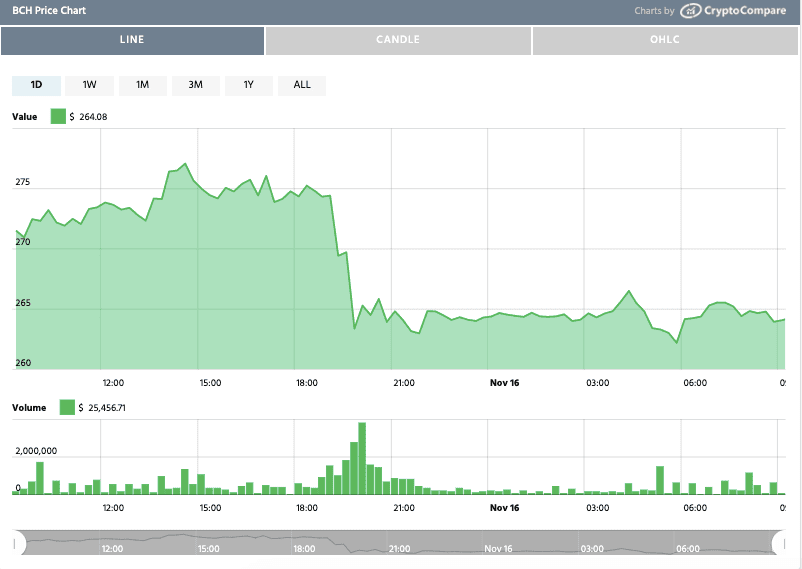Viewport: 802px width, 569px height.
Task: Click the tallest volume bar
Action: [361, 458]
